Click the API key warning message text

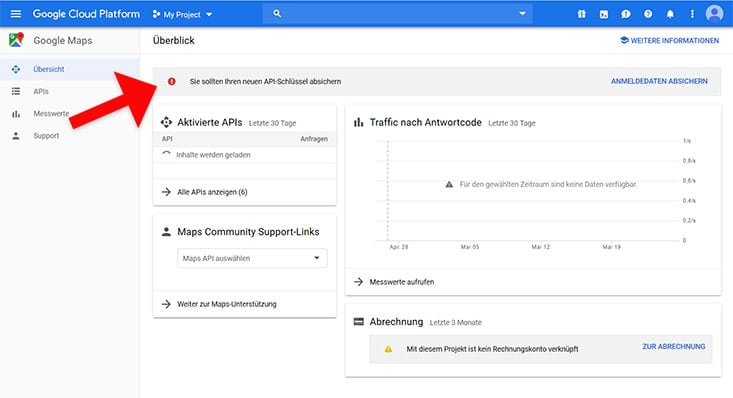click(265, 81)
